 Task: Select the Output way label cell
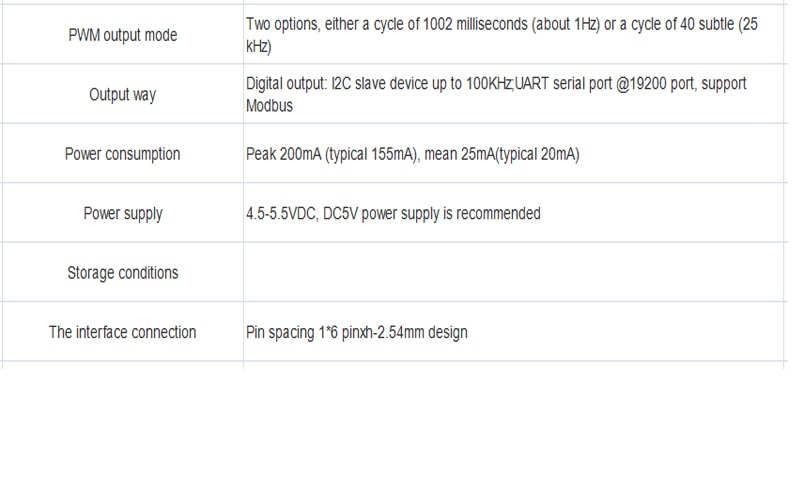(x=122, y=94)
